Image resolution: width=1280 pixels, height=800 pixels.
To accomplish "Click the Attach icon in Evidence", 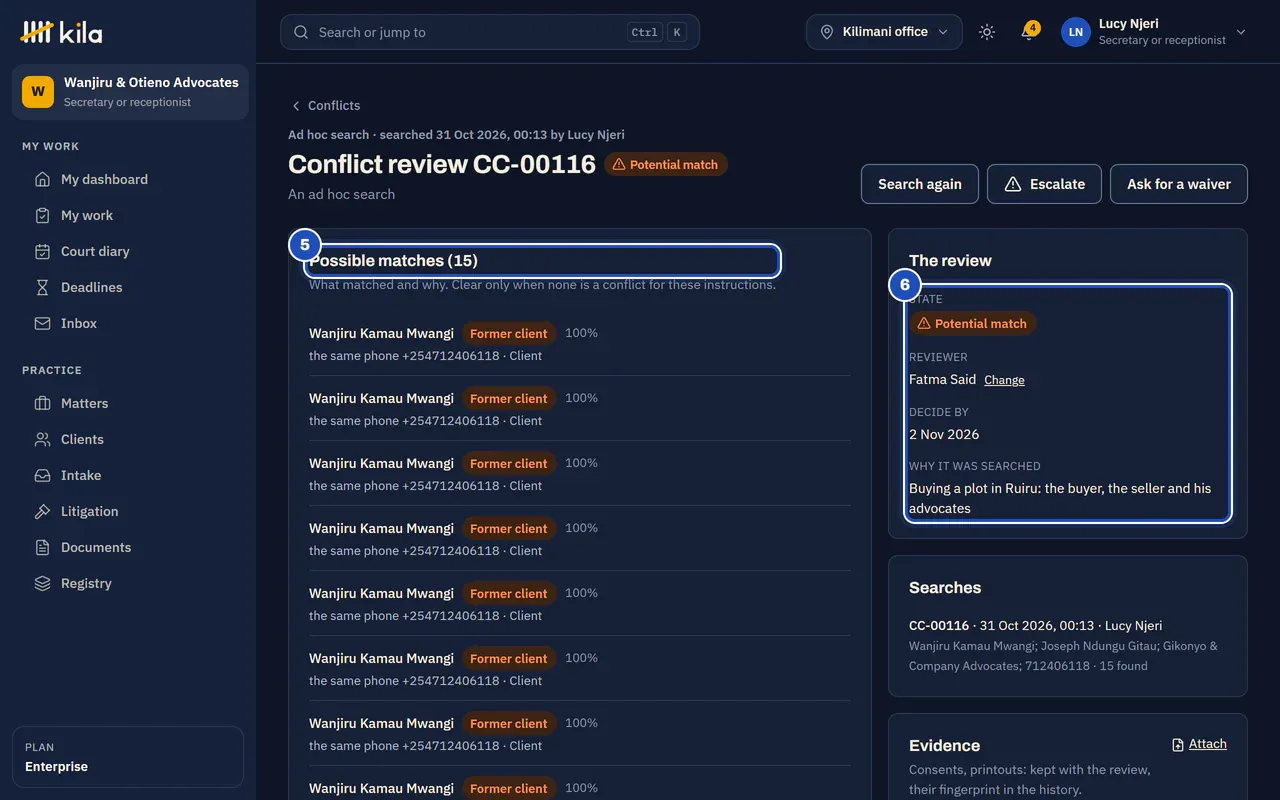I will click(x=1178, y=744).
